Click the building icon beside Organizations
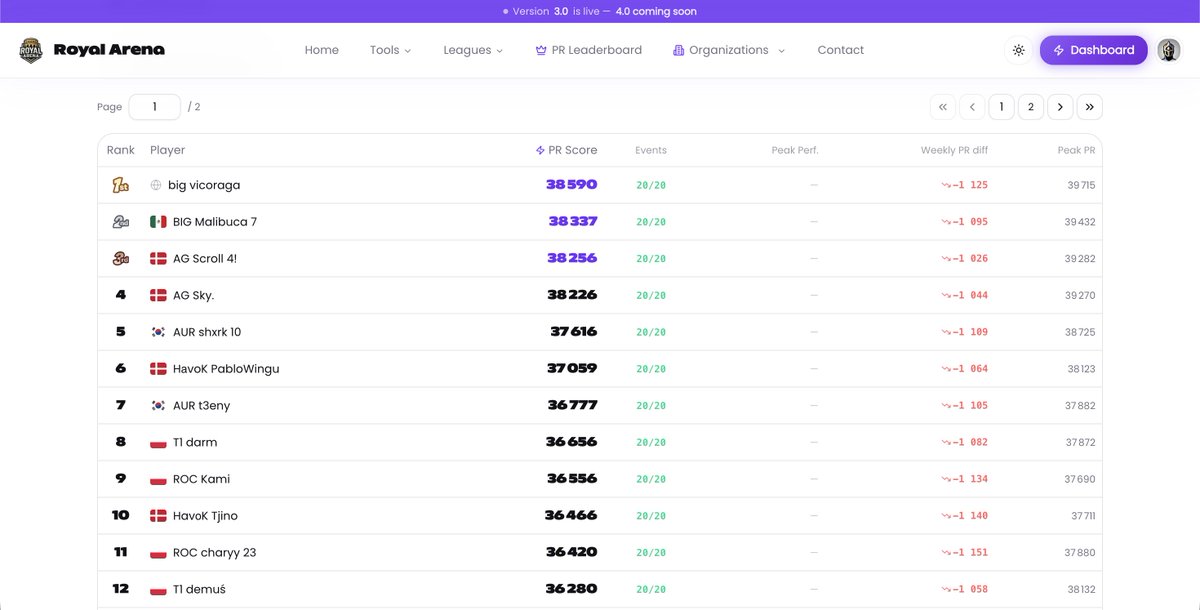 pyautogui.click(x=678, y=50)
